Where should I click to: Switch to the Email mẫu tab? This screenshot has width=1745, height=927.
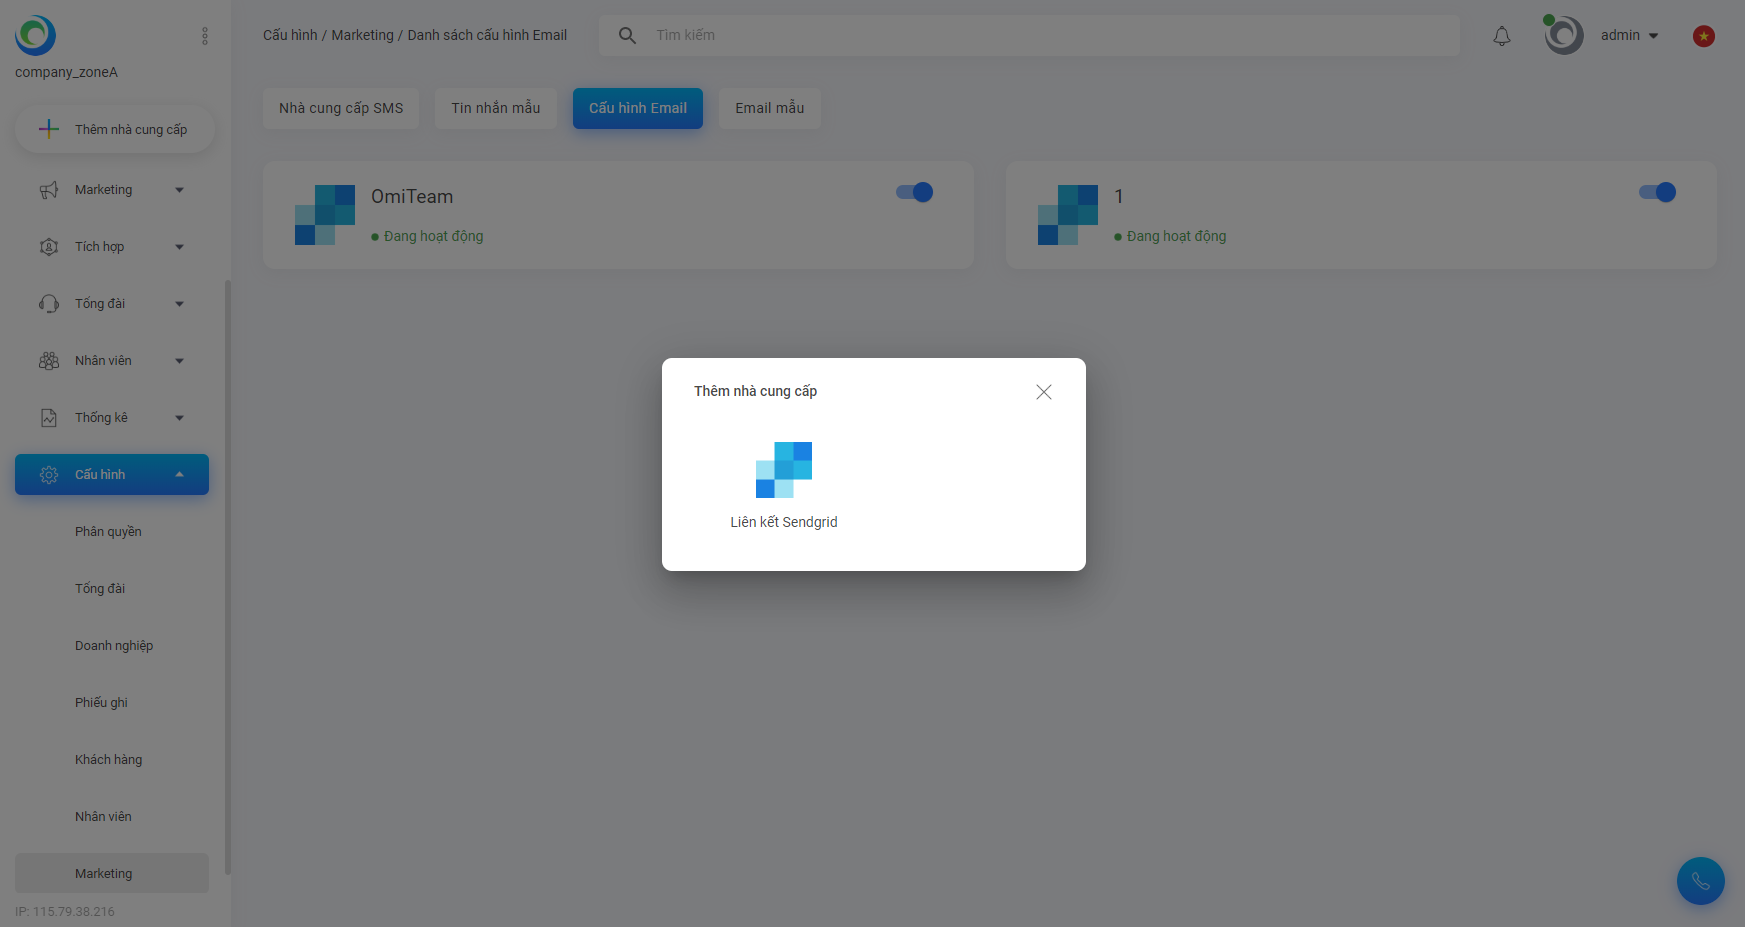click(x=770, y=108)
